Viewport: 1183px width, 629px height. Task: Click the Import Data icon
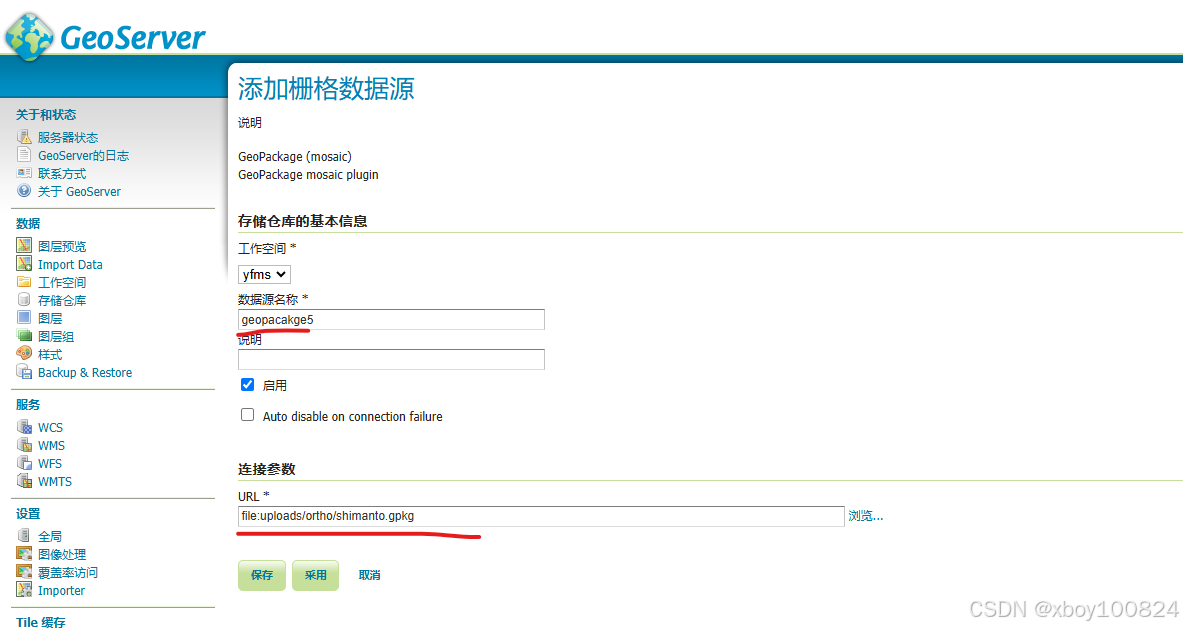pos(24,263)
